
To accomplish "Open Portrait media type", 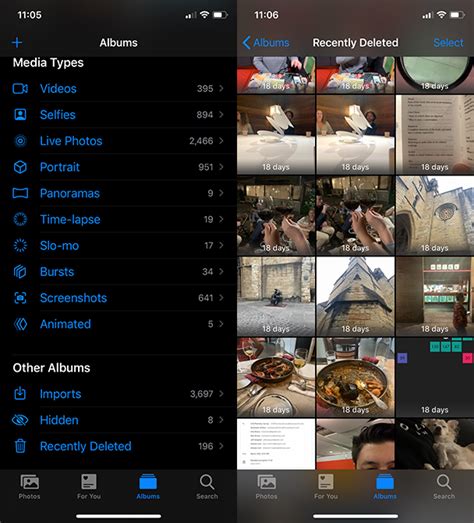I will pos(118,167).
